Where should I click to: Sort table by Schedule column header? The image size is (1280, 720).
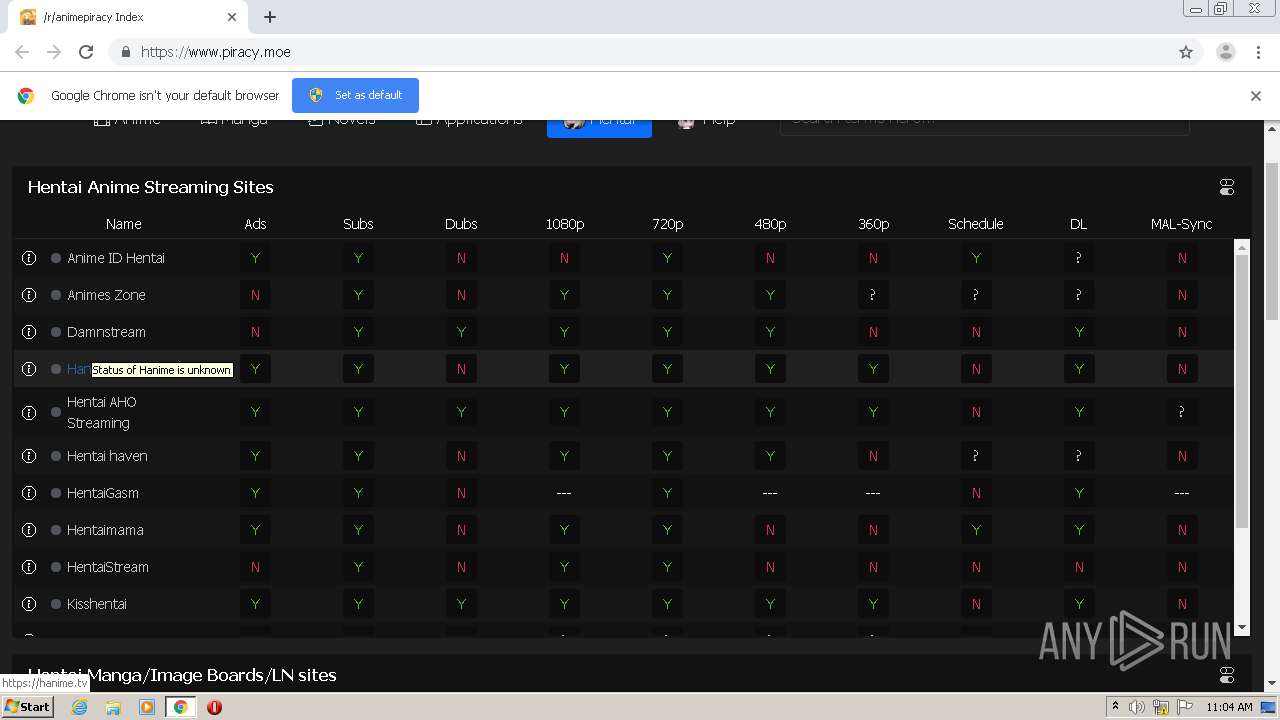tap(976, 224)
